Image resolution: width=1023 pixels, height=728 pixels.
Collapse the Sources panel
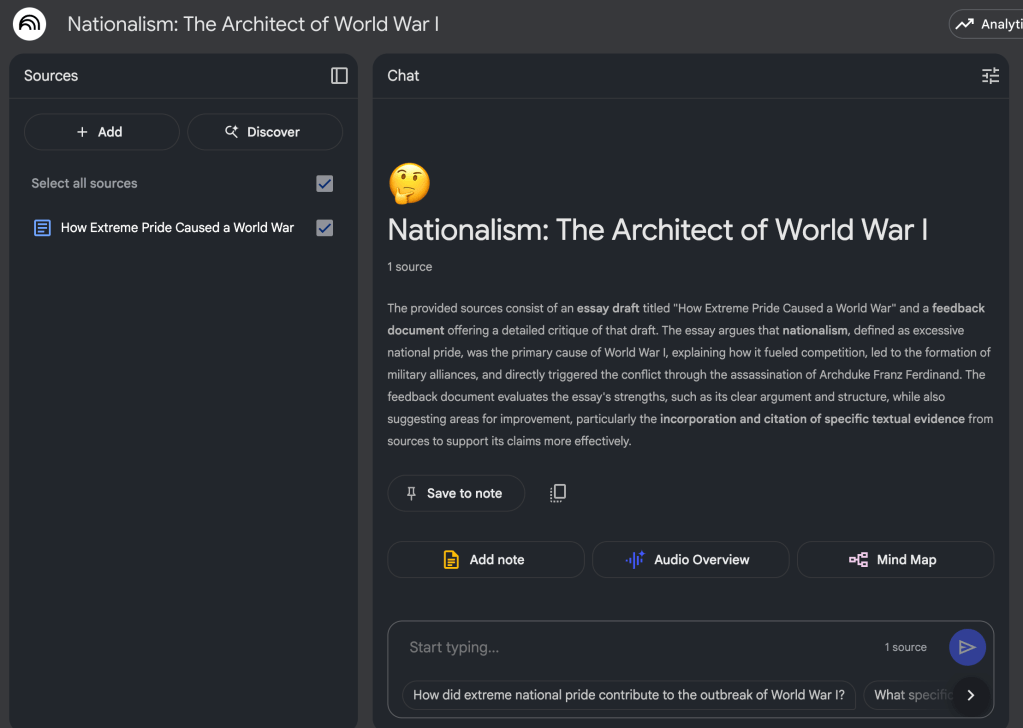[339, 76]
